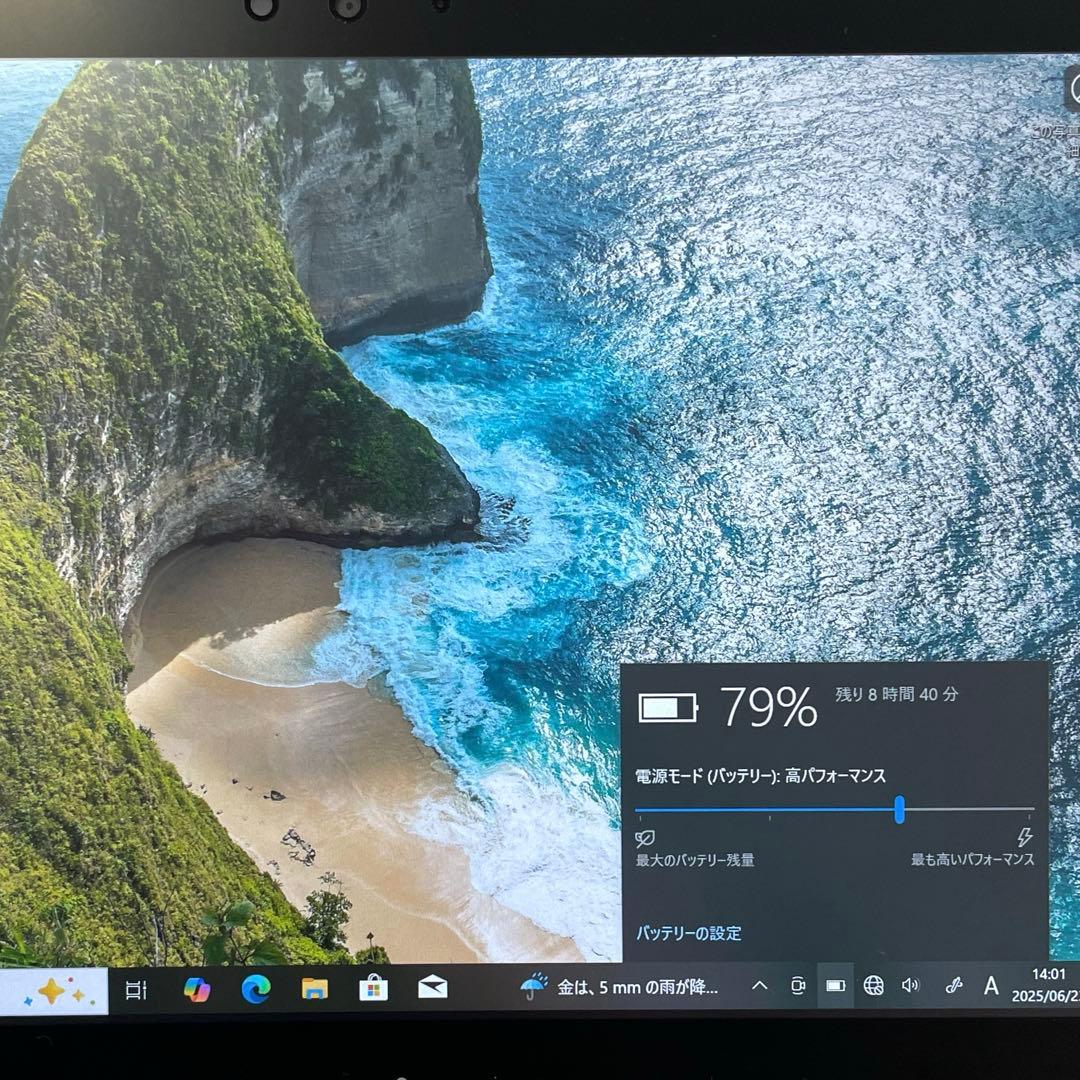Toggle the battery flyout from tray icon
The height and width of the screenshot is (1080, 1080).
pyautogui.click(x=835, y=986)
